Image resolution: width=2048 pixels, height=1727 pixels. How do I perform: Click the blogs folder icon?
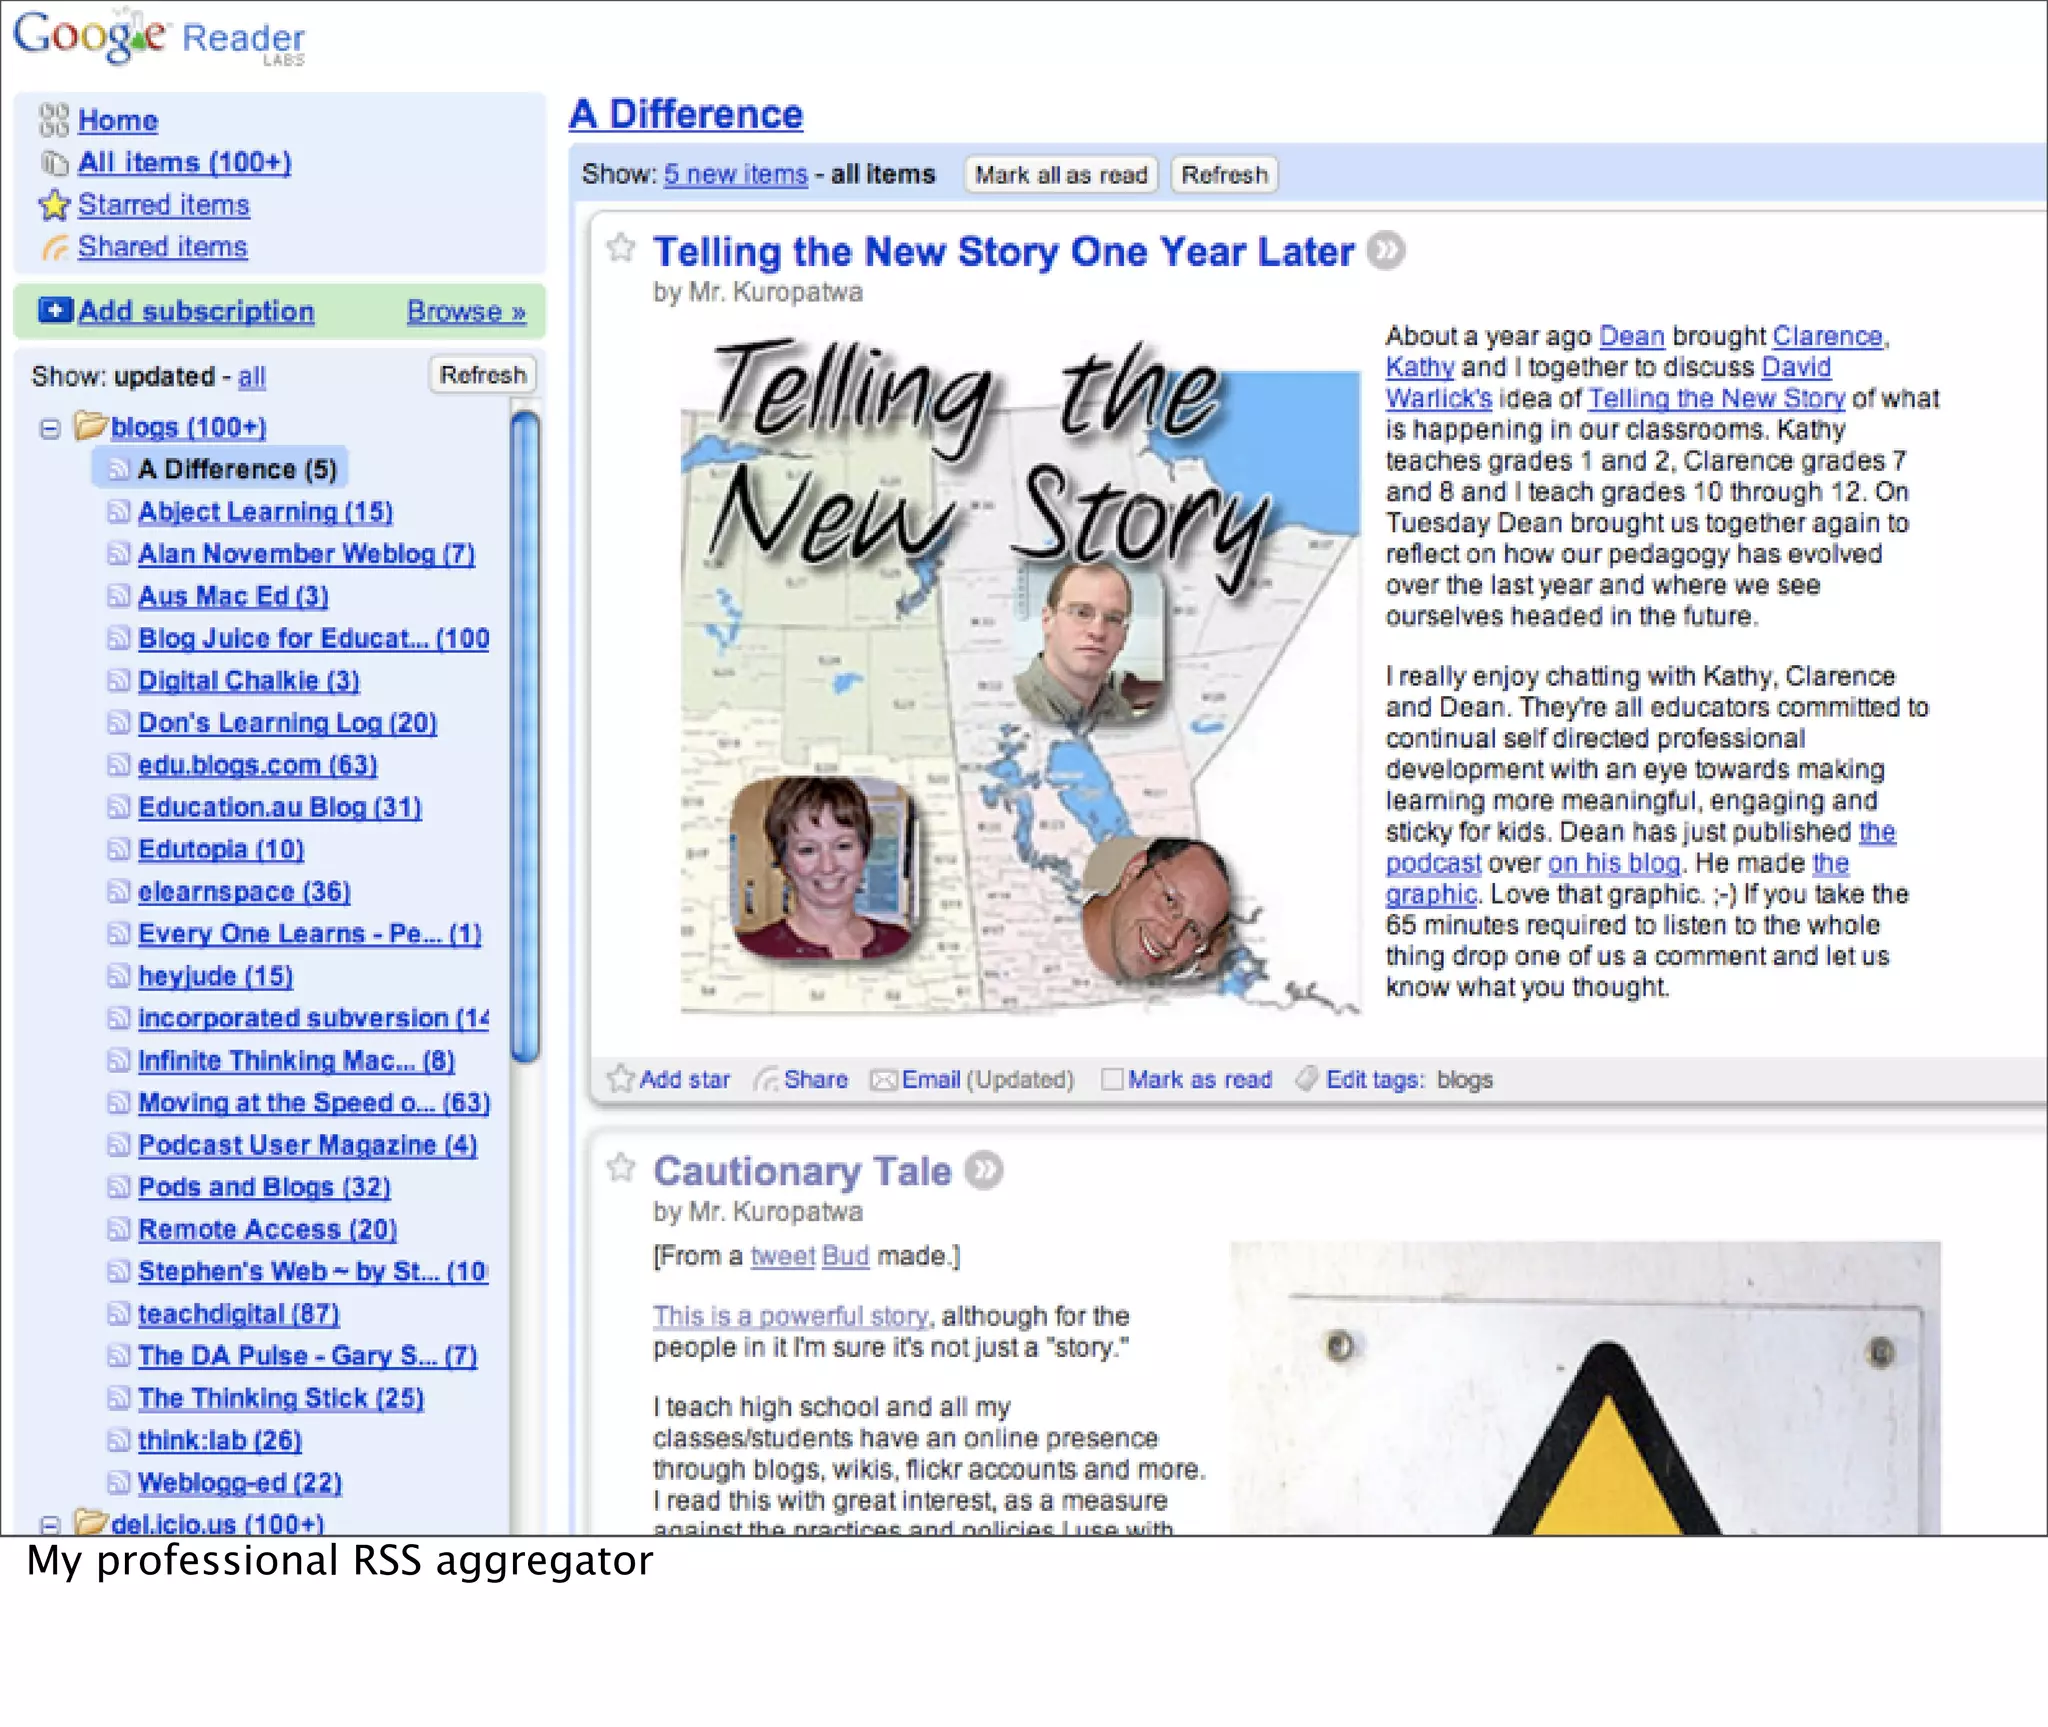90,426
